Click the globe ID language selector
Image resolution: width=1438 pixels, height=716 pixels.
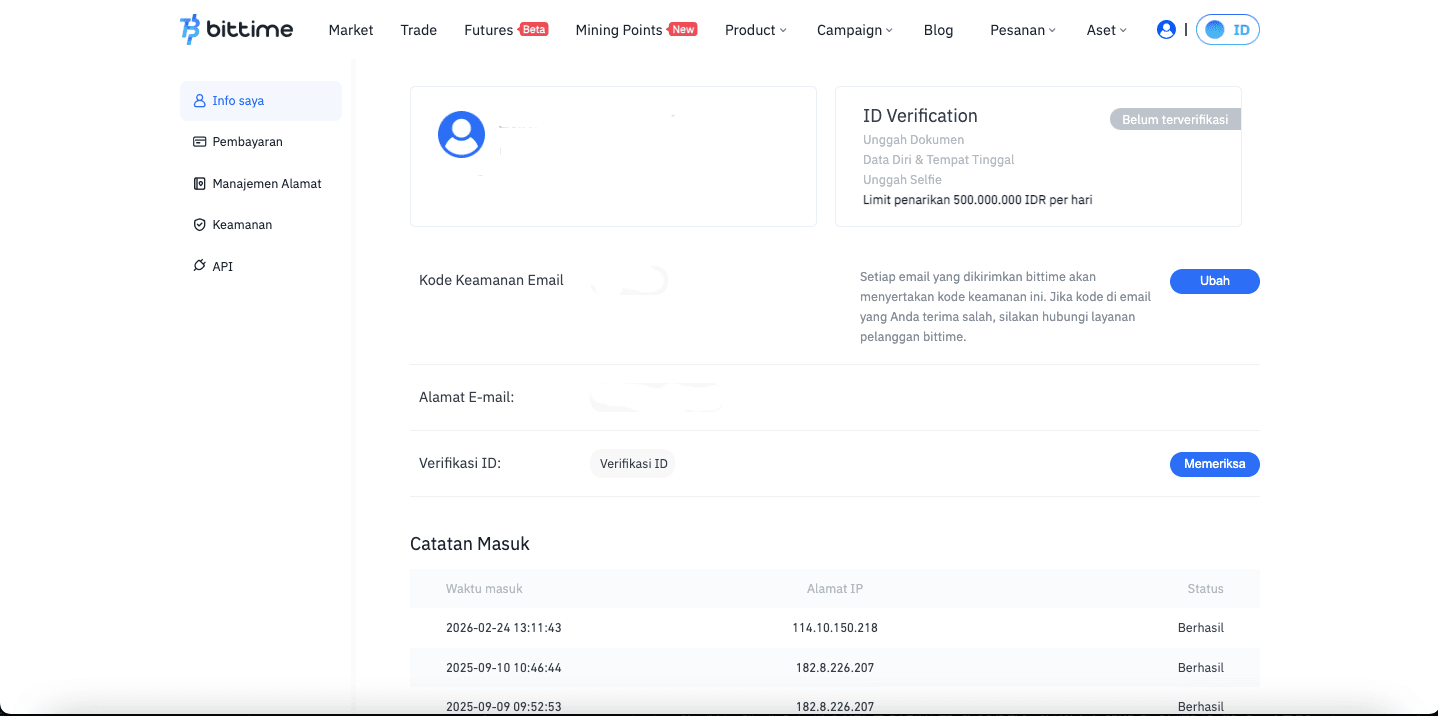(1227, 30)
